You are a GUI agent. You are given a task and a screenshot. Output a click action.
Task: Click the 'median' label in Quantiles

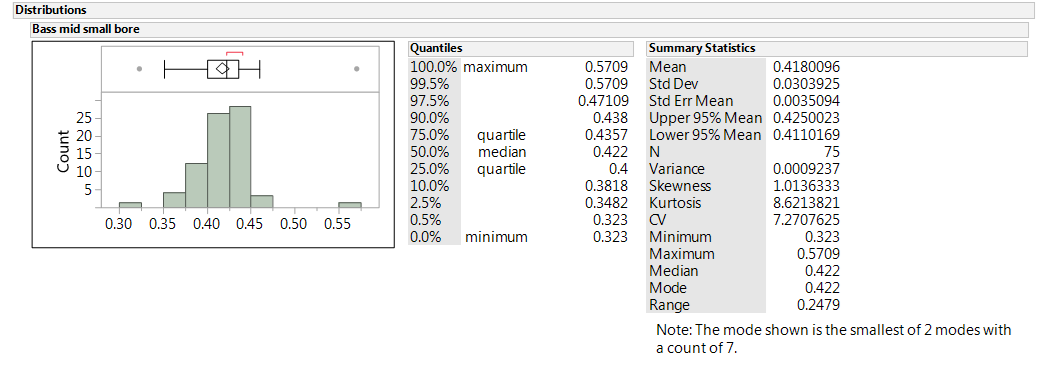pyautogui.click(x=501, y=152)
